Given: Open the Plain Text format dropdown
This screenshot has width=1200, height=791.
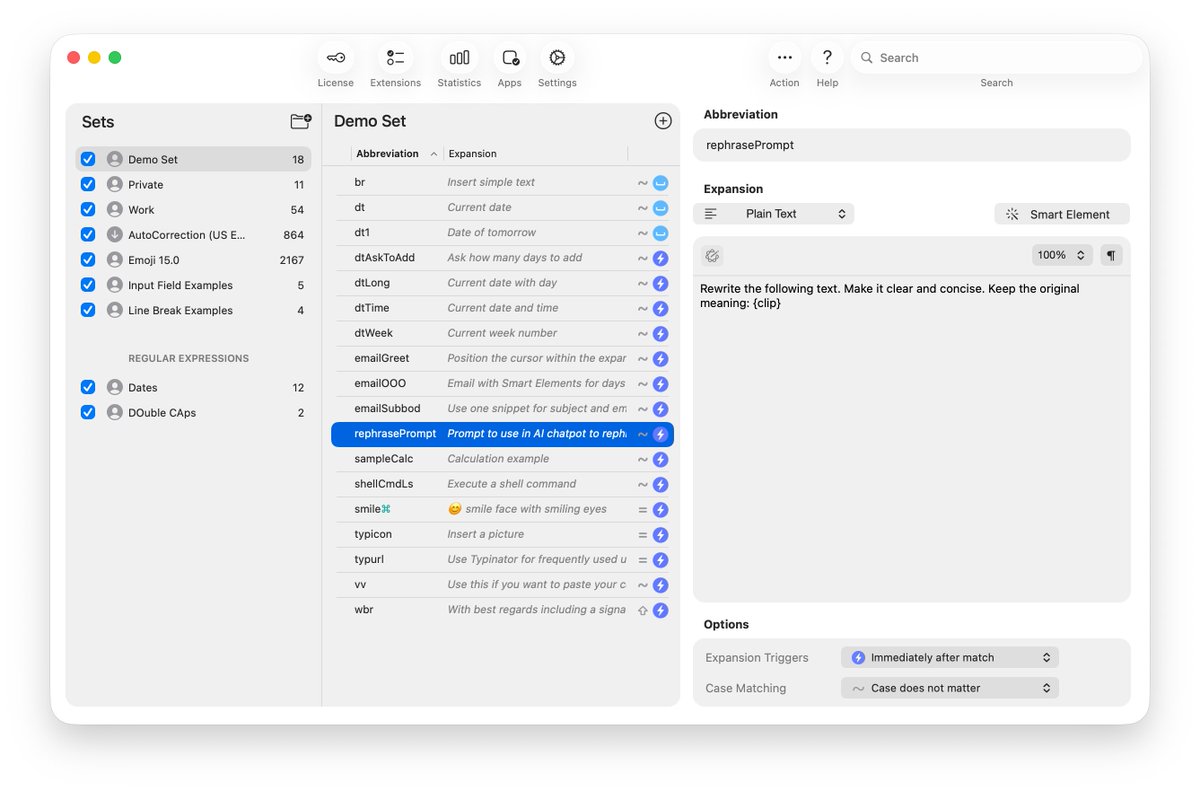Looking at the screenshot, I should point(774,214).
